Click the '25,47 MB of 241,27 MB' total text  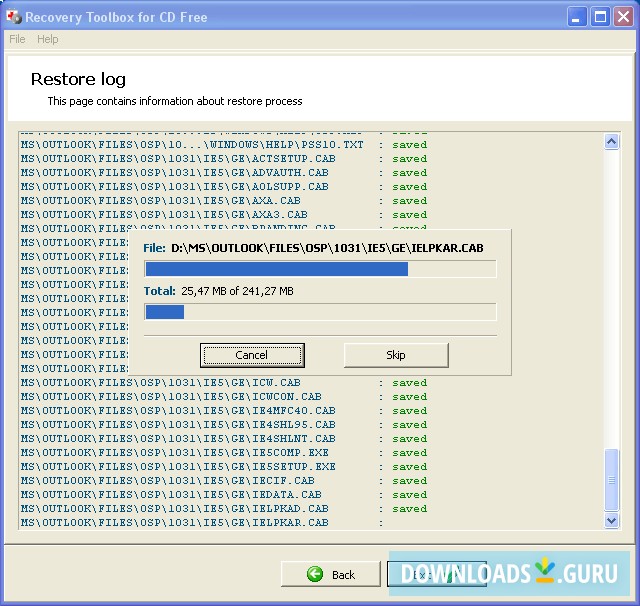pos(237,291)
